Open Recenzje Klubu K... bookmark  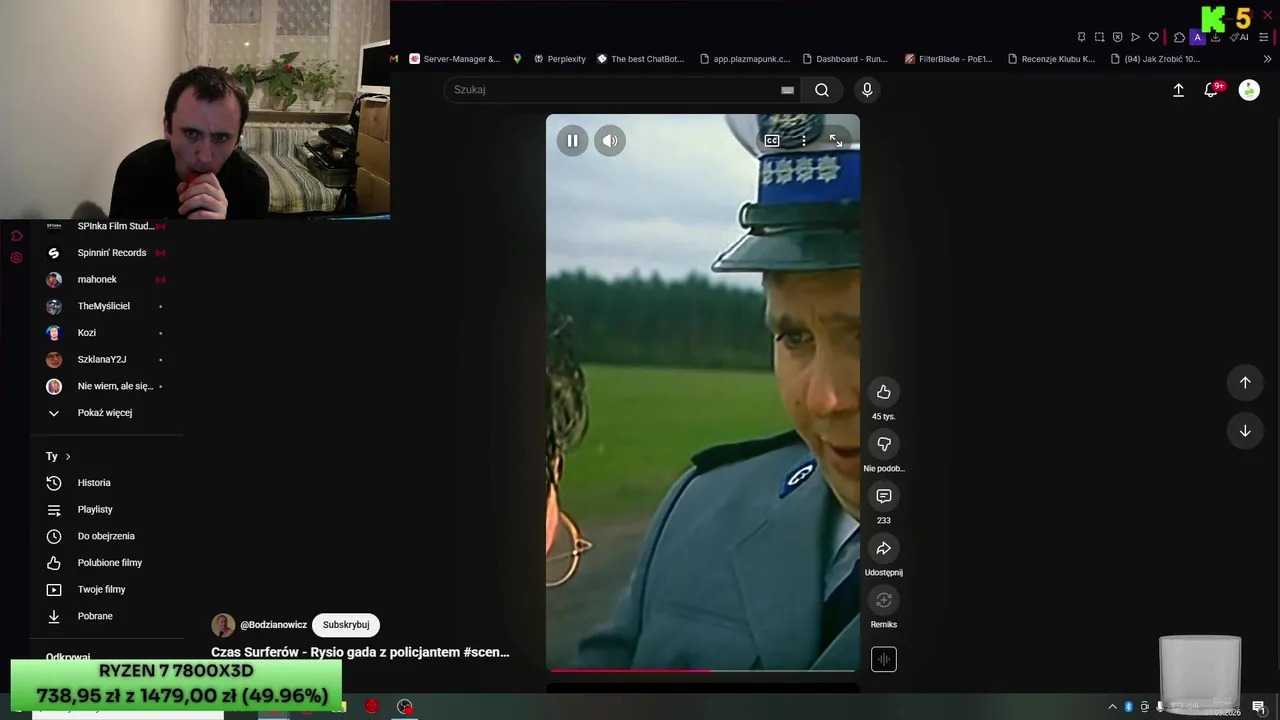[x=1052, y=59]
